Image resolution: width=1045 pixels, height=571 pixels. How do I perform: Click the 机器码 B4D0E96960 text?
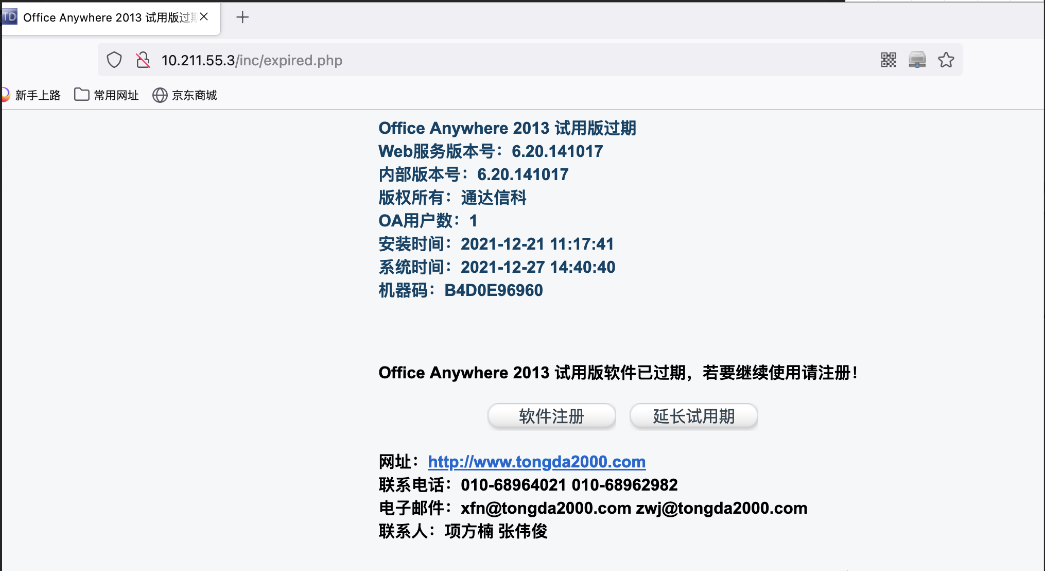pos(461,290)
